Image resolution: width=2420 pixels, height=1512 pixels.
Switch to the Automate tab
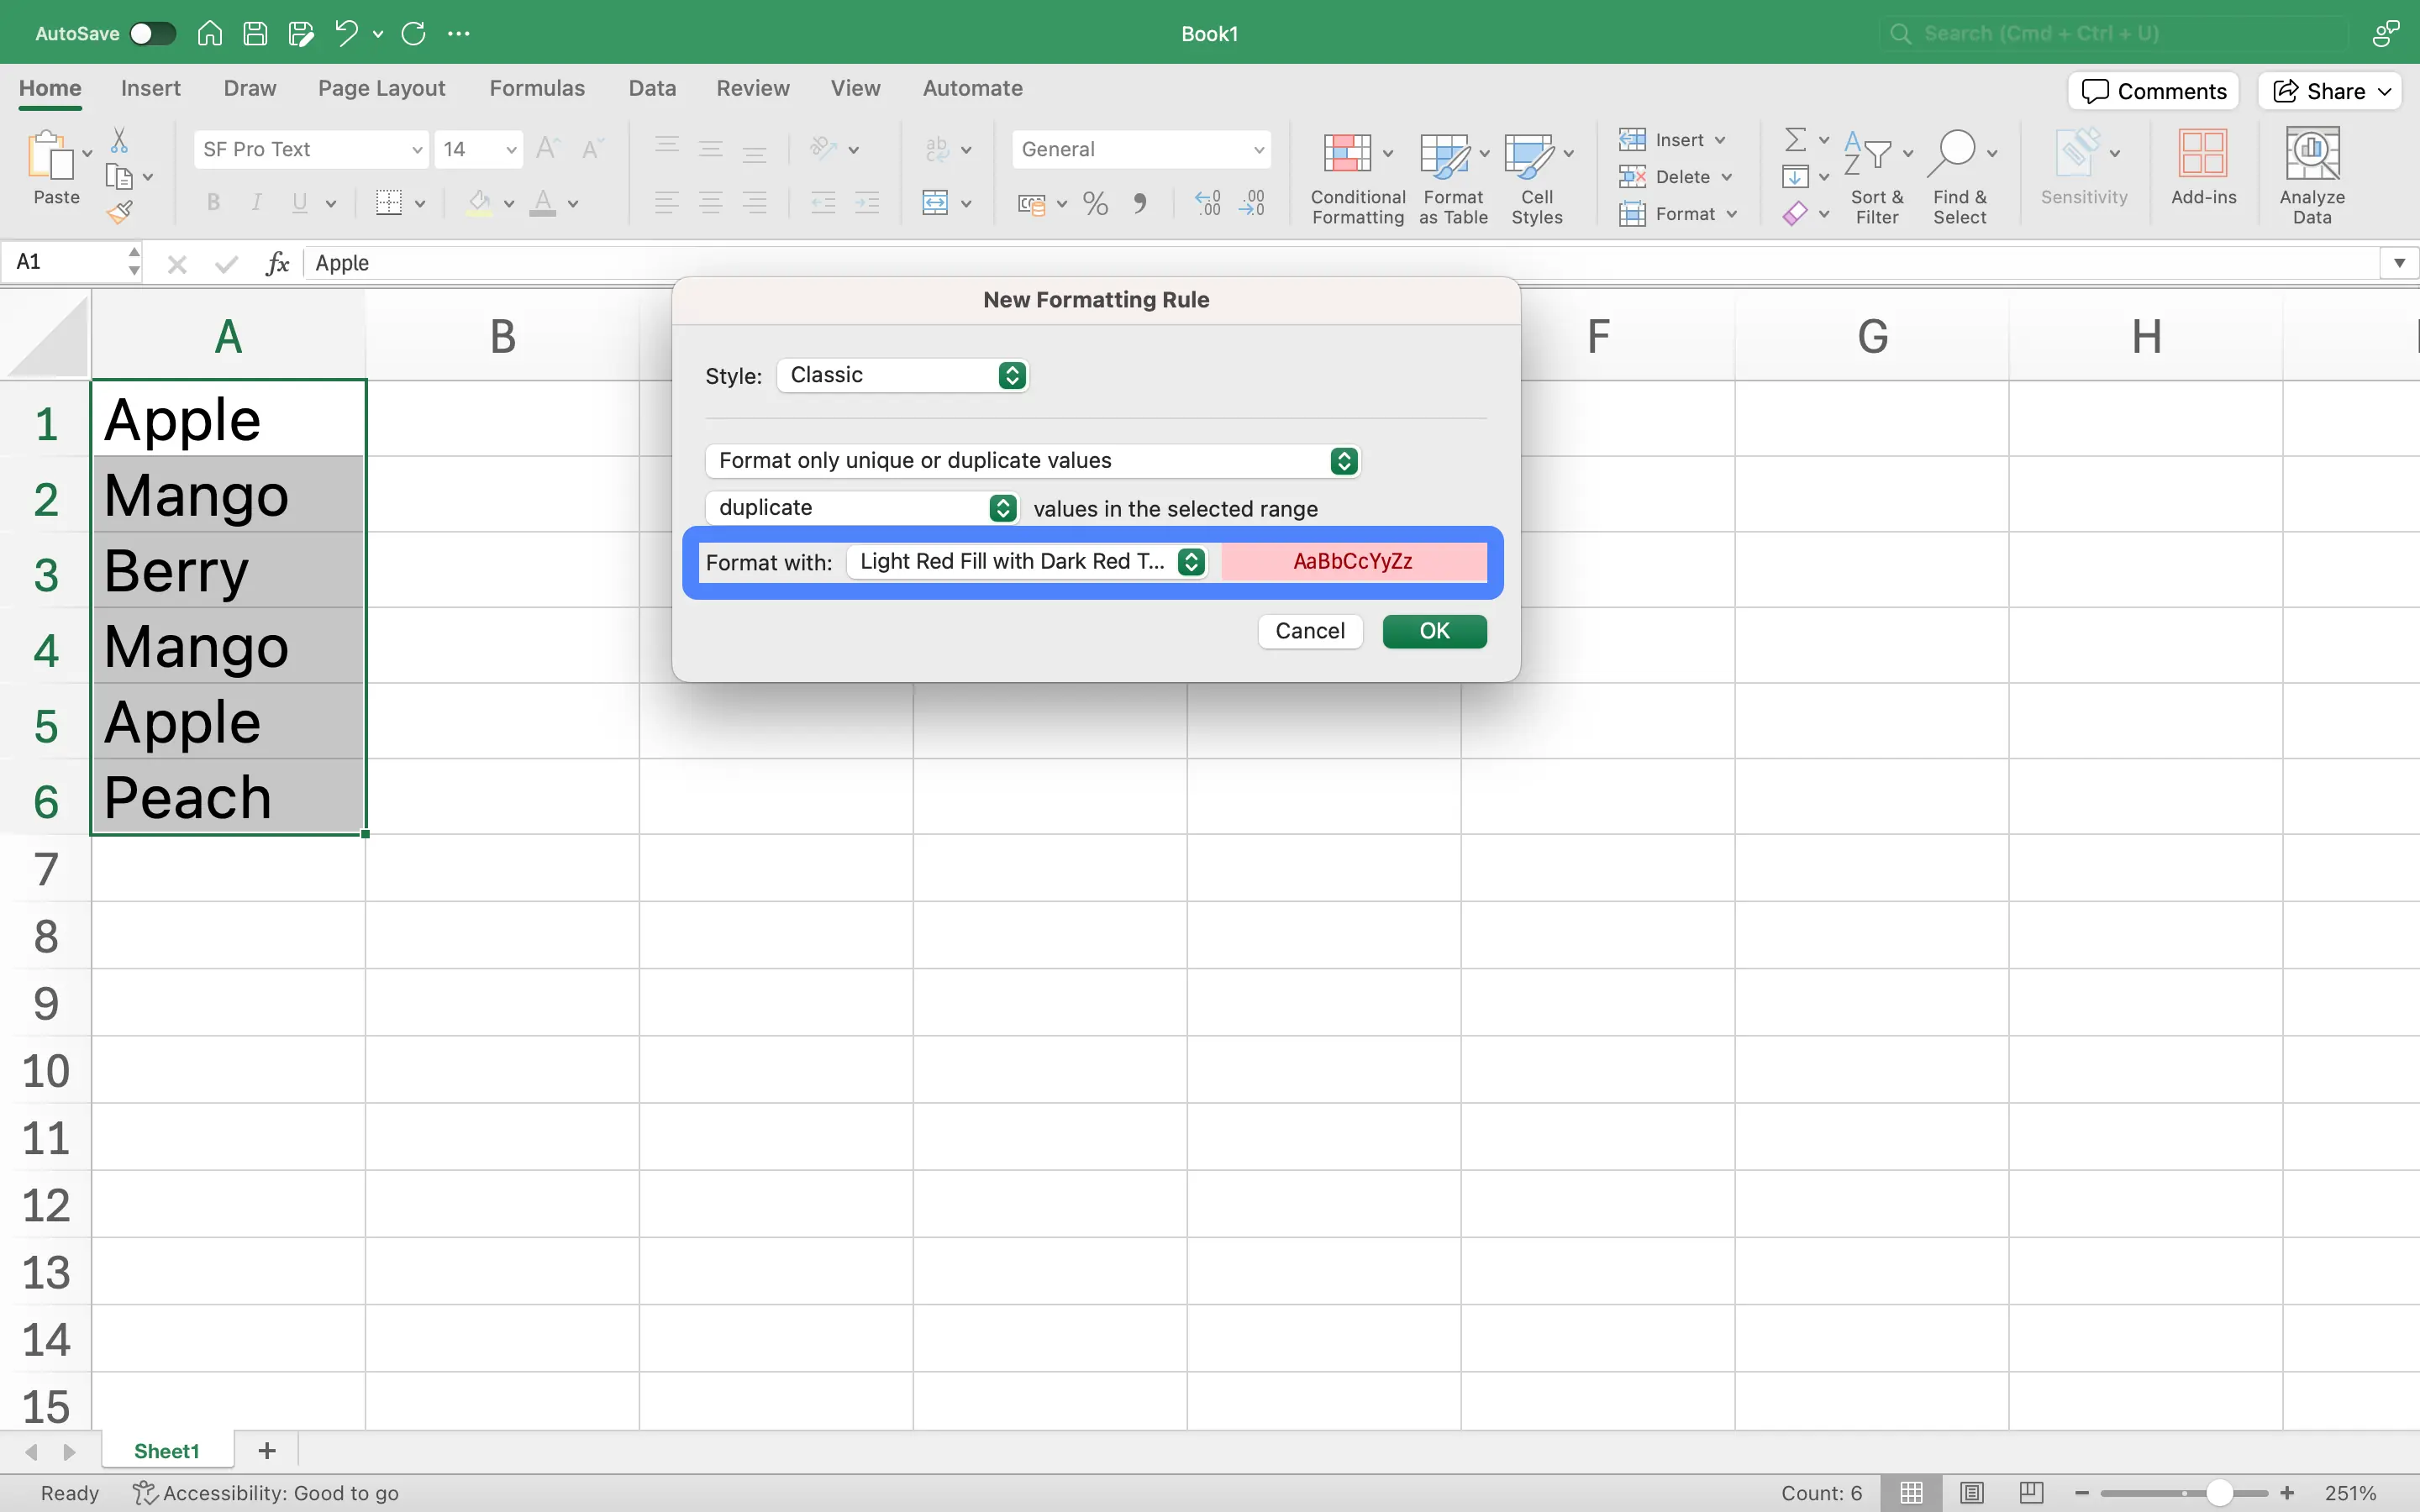tap(972, 88)
